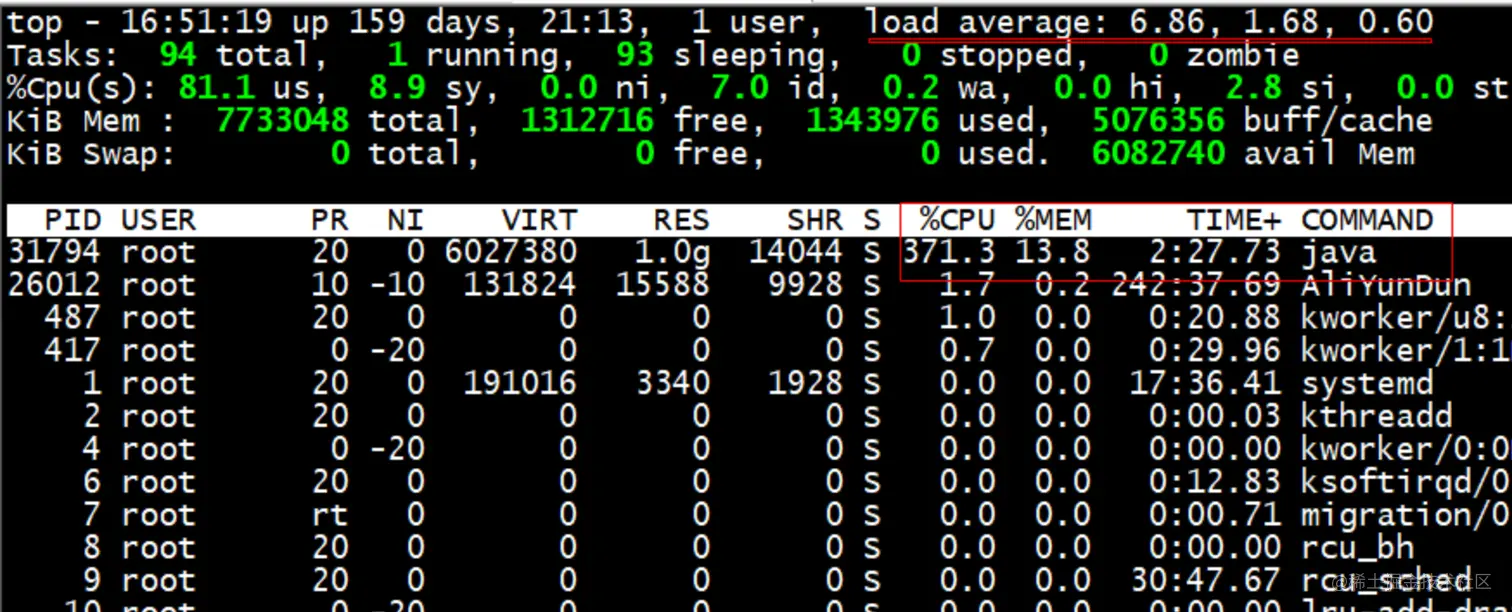The width and height of the screenshot is (1512, 612).
Task: Click the migration/0 command name
Action: tap(1406, 516)
